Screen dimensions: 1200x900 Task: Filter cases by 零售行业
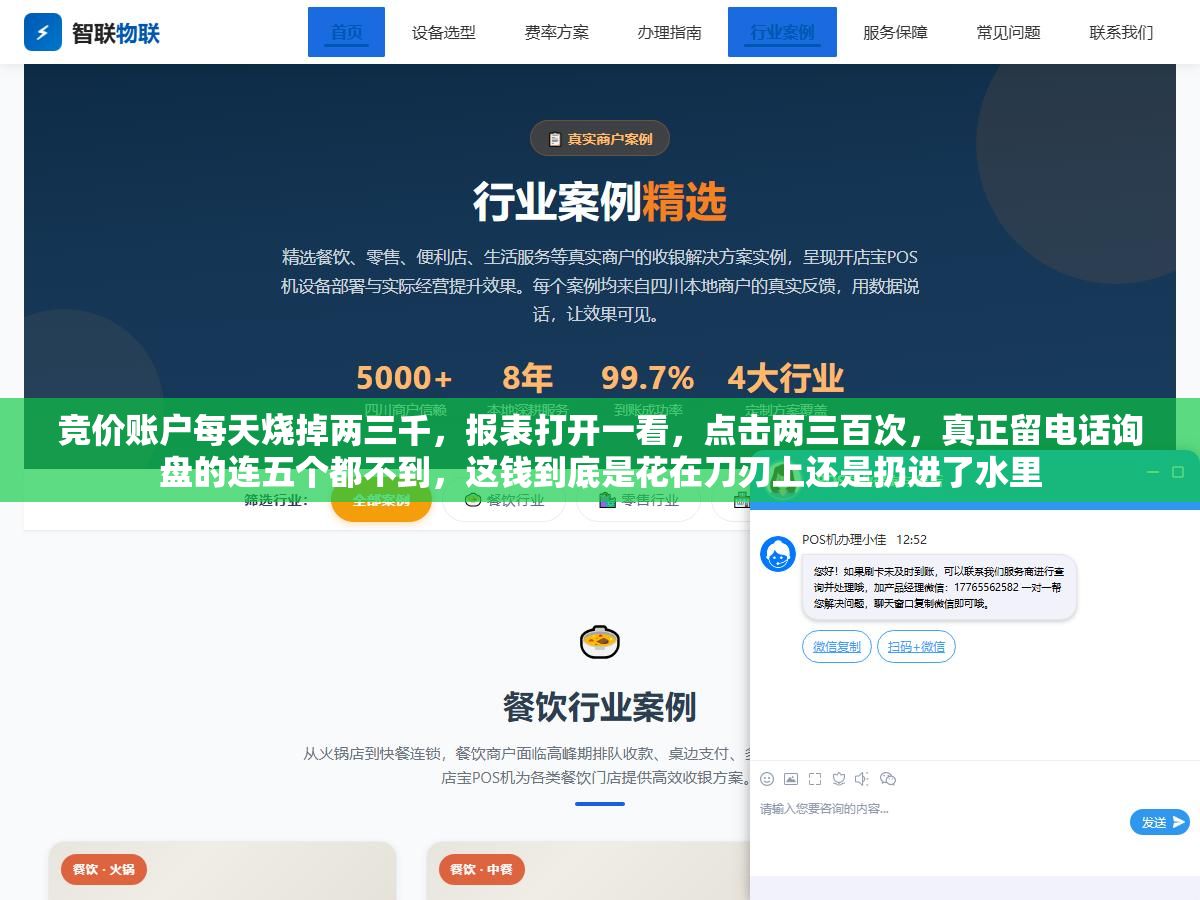pos(639,500)
